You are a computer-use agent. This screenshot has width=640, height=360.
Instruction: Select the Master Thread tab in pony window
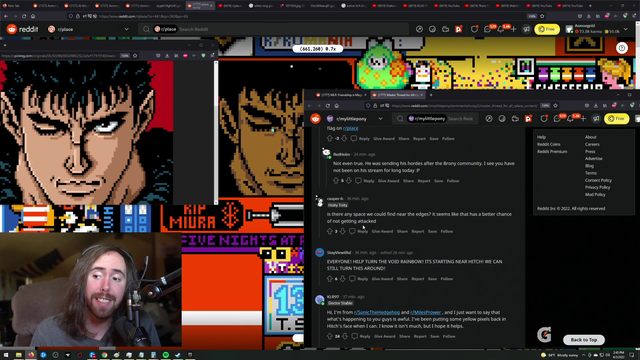point(397,95)
